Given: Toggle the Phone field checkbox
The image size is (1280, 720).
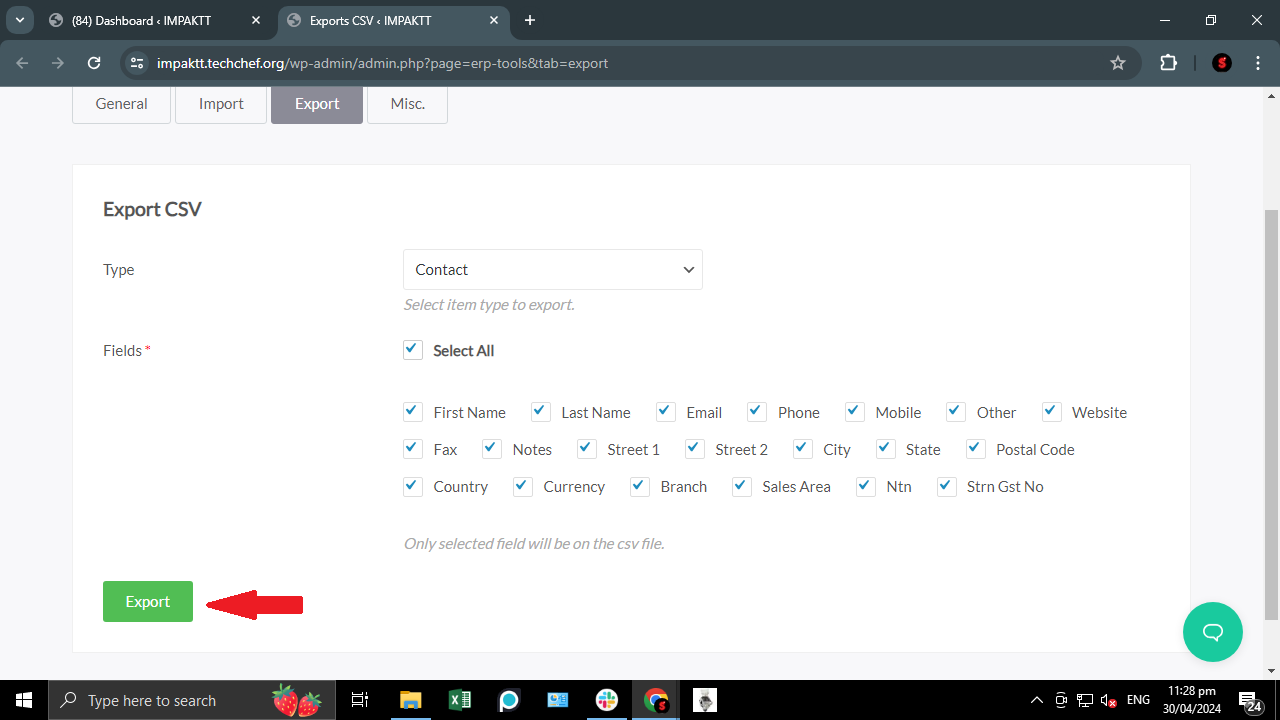Looking at the screenshot, I should click(x=757, y=412).
